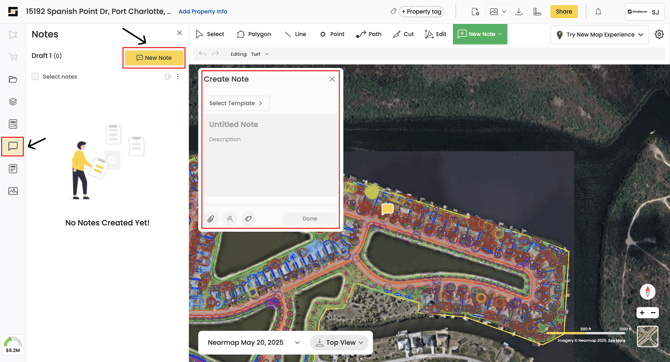
Task: Choose the Cut tool
Action: click(403, 34)
